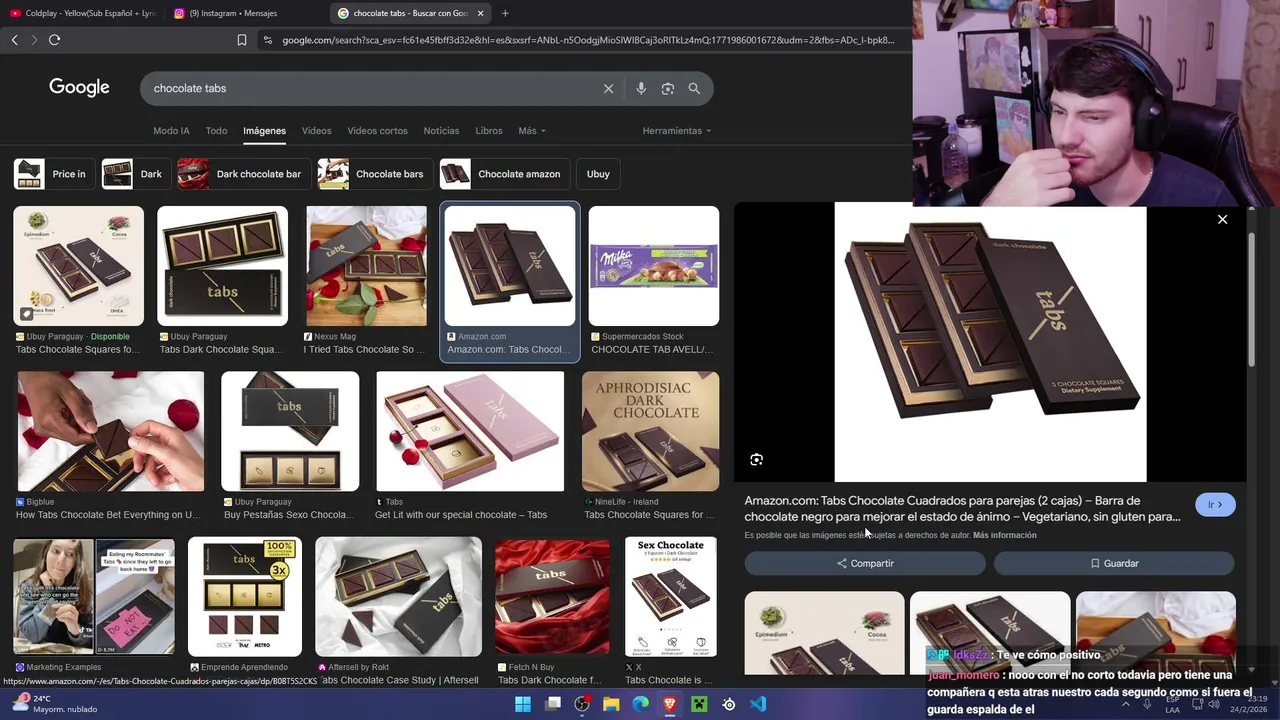Open the Buy Pestañas Sexo Chocolate thumbnail
The height and width of the screenshot is (720, 1280).
[290, 431]
